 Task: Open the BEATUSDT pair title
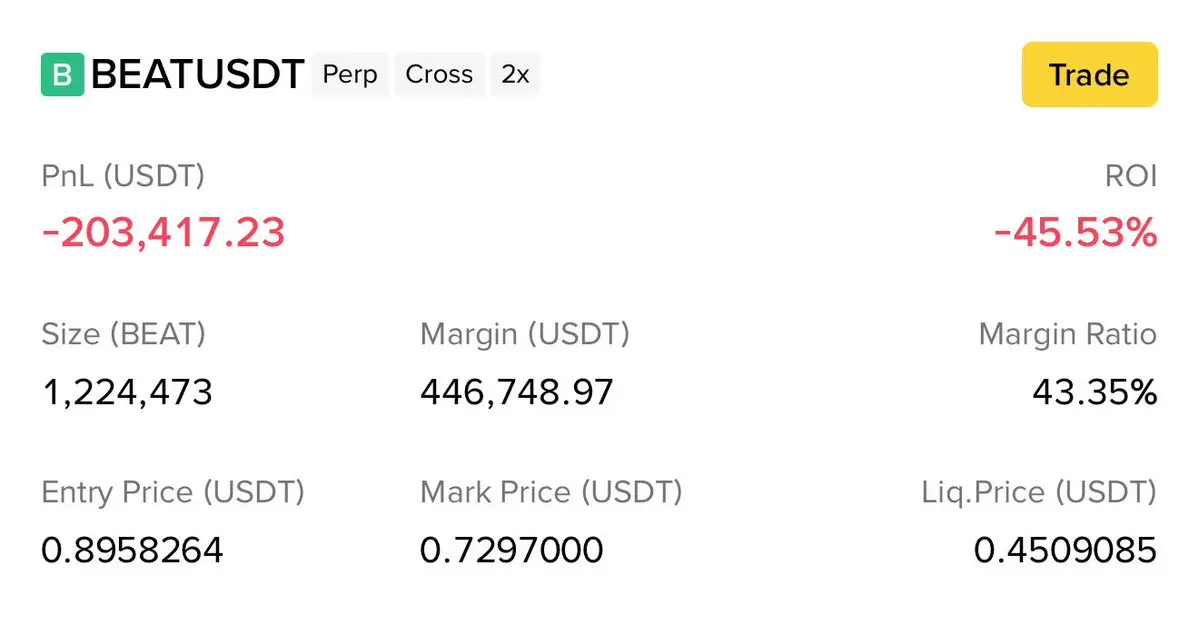[x=197, y=75]
